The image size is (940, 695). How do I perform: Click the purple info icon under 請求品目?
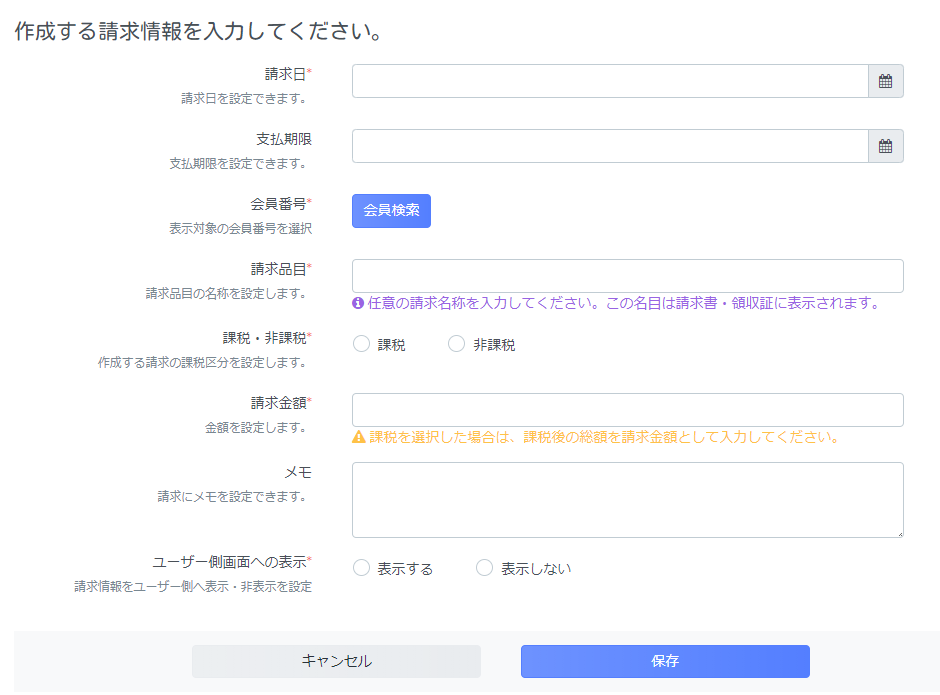point(358,303)
